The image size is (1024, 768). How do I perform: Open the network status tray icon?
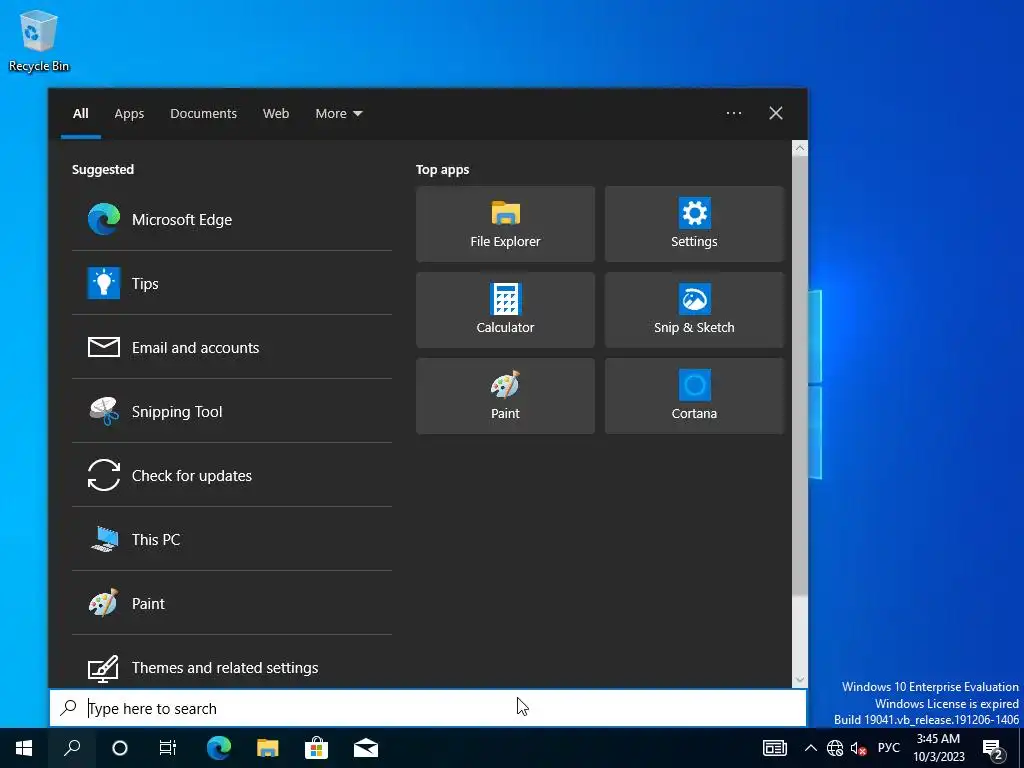click(835, 748)
